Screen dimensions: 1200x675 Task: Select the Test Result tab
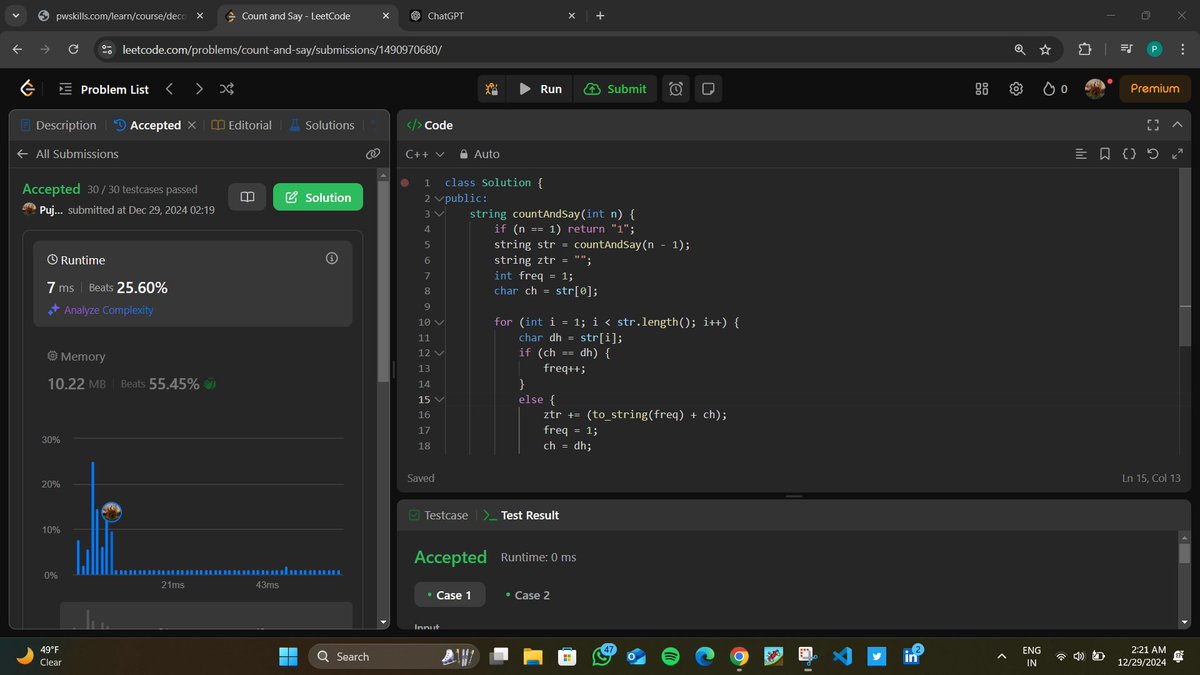coord(521,515)
